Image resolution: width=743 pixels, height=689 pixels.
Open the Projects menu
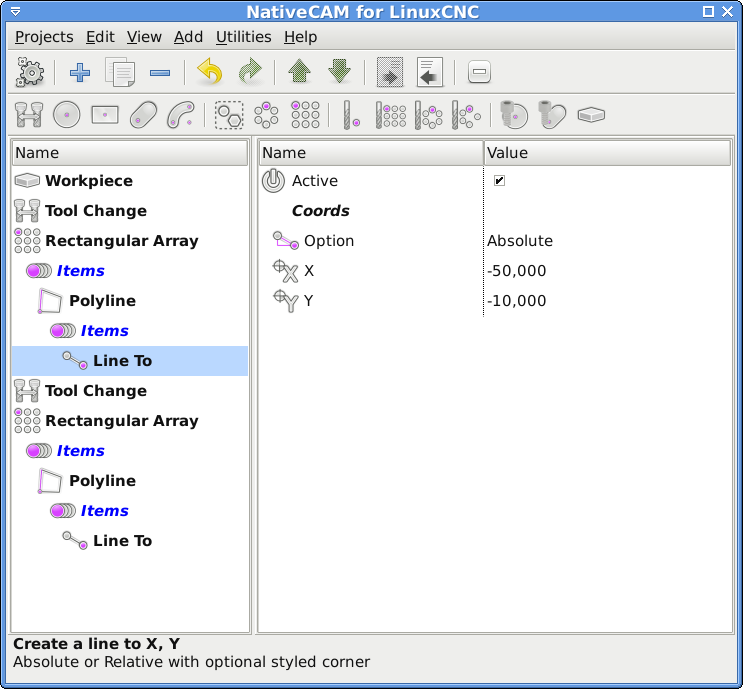44,37
